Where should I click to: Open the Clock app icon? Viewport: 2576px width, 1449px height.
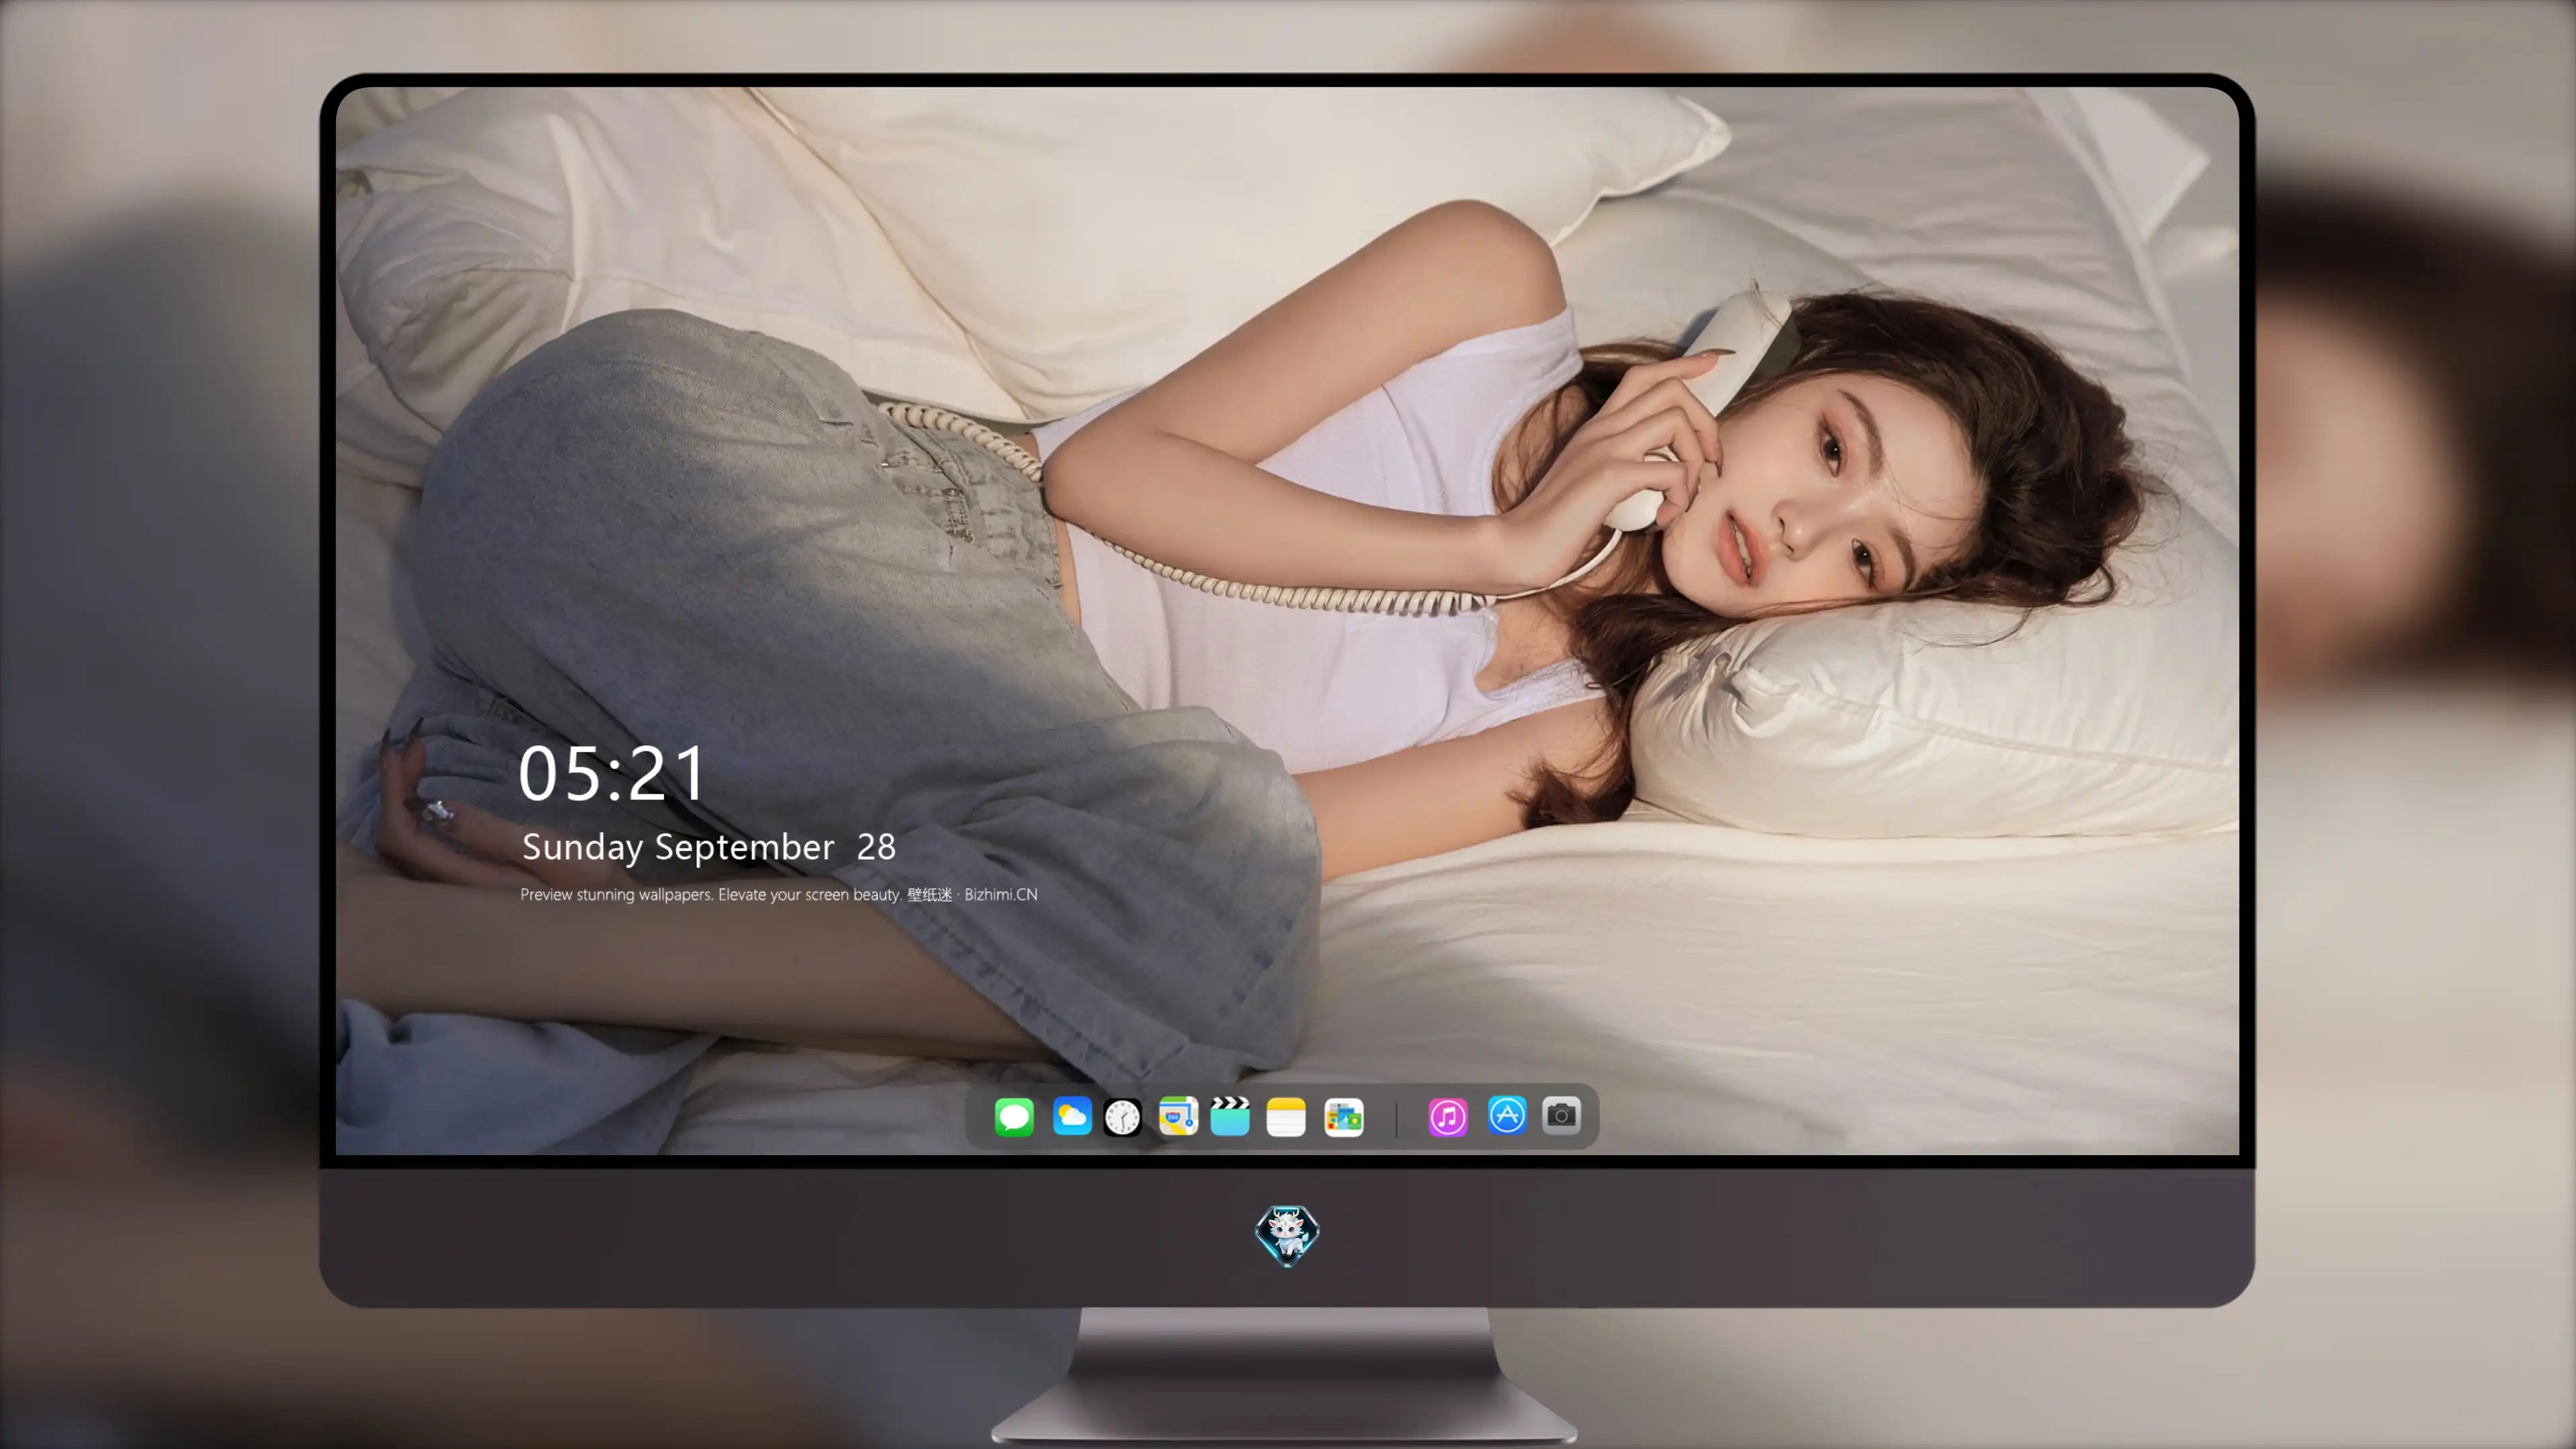[1122, 1116]
